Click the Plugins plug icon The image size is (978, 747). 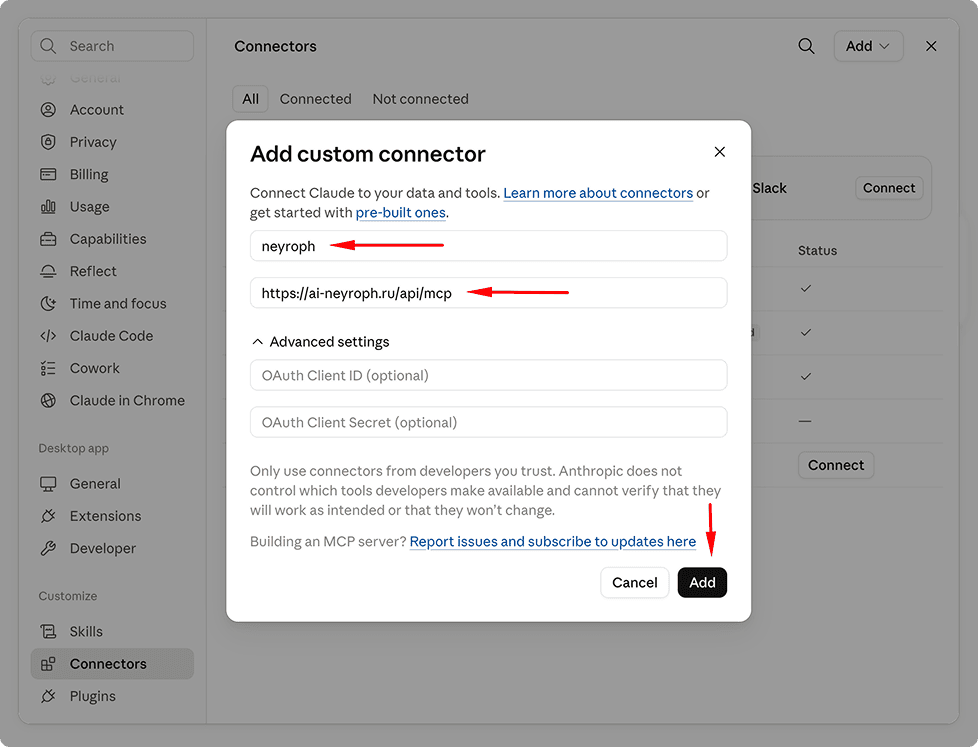tap(48, 696)
